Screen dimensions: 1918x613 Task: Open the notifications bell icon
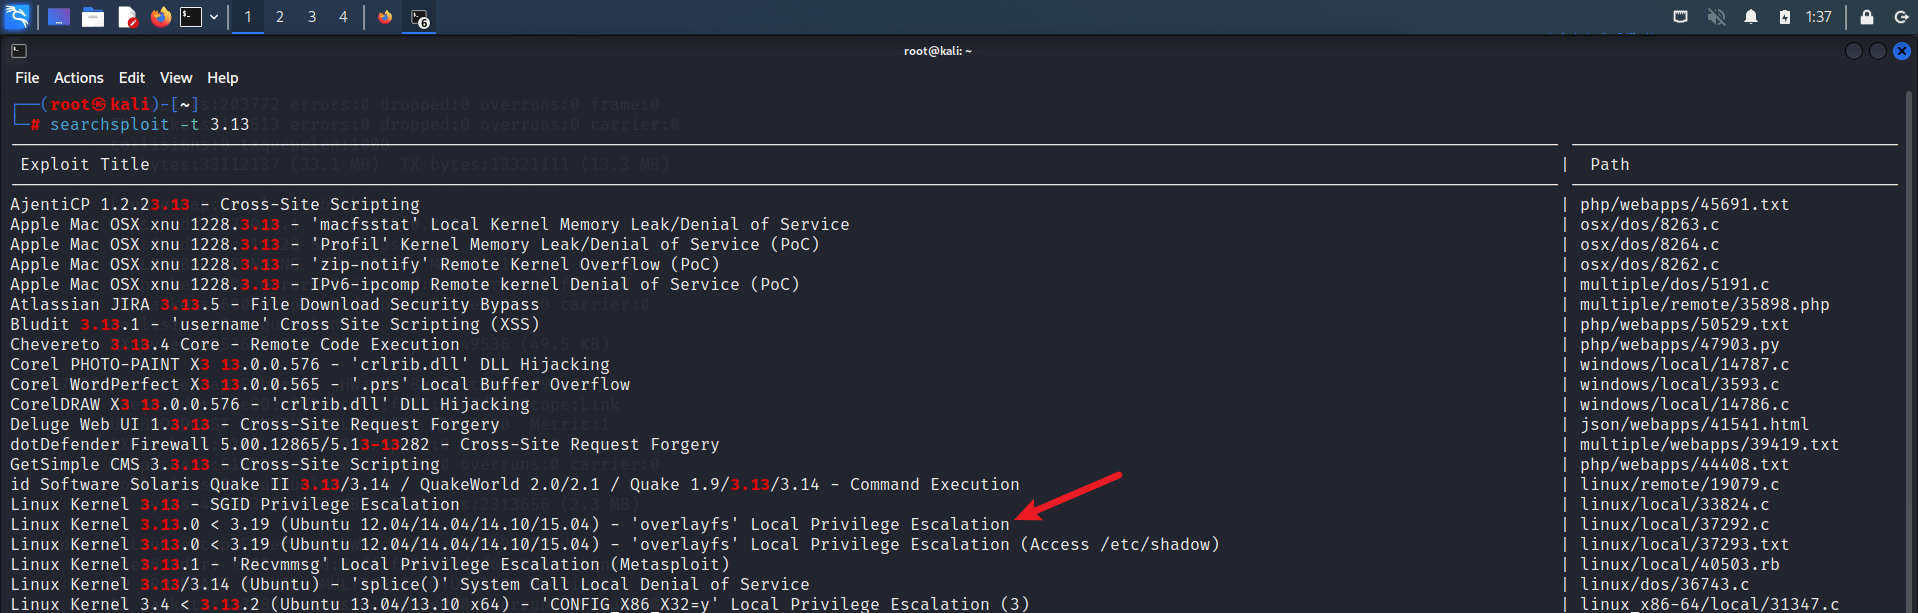pos(1751,17)
